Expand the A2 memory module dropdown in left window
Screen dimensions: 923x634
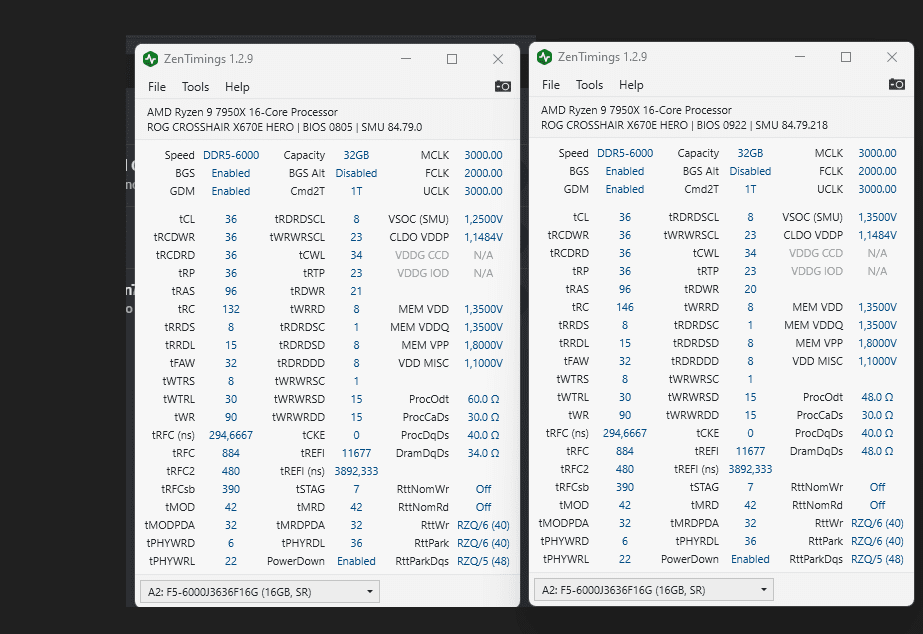click(x=260, y=592)
